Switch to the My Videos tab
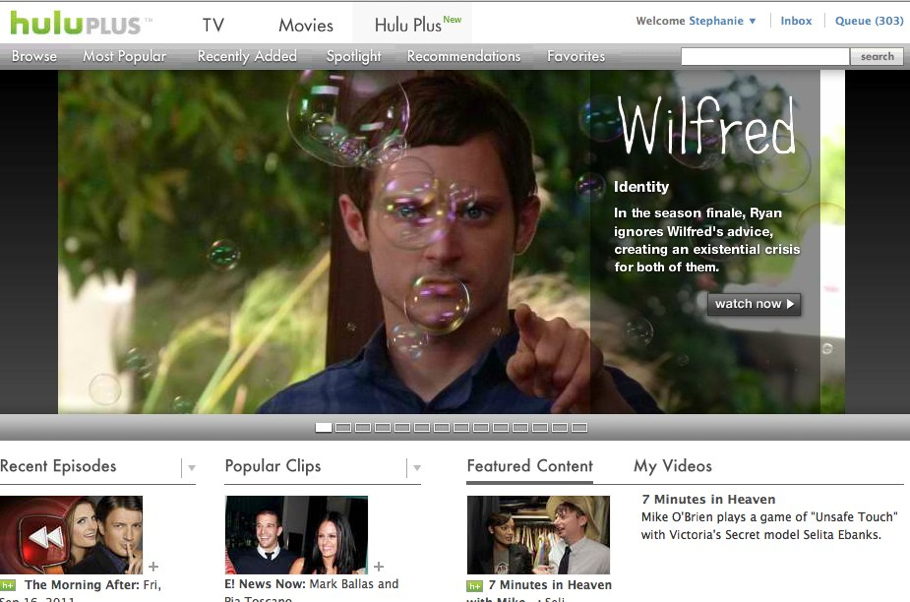 click(673, 466)
